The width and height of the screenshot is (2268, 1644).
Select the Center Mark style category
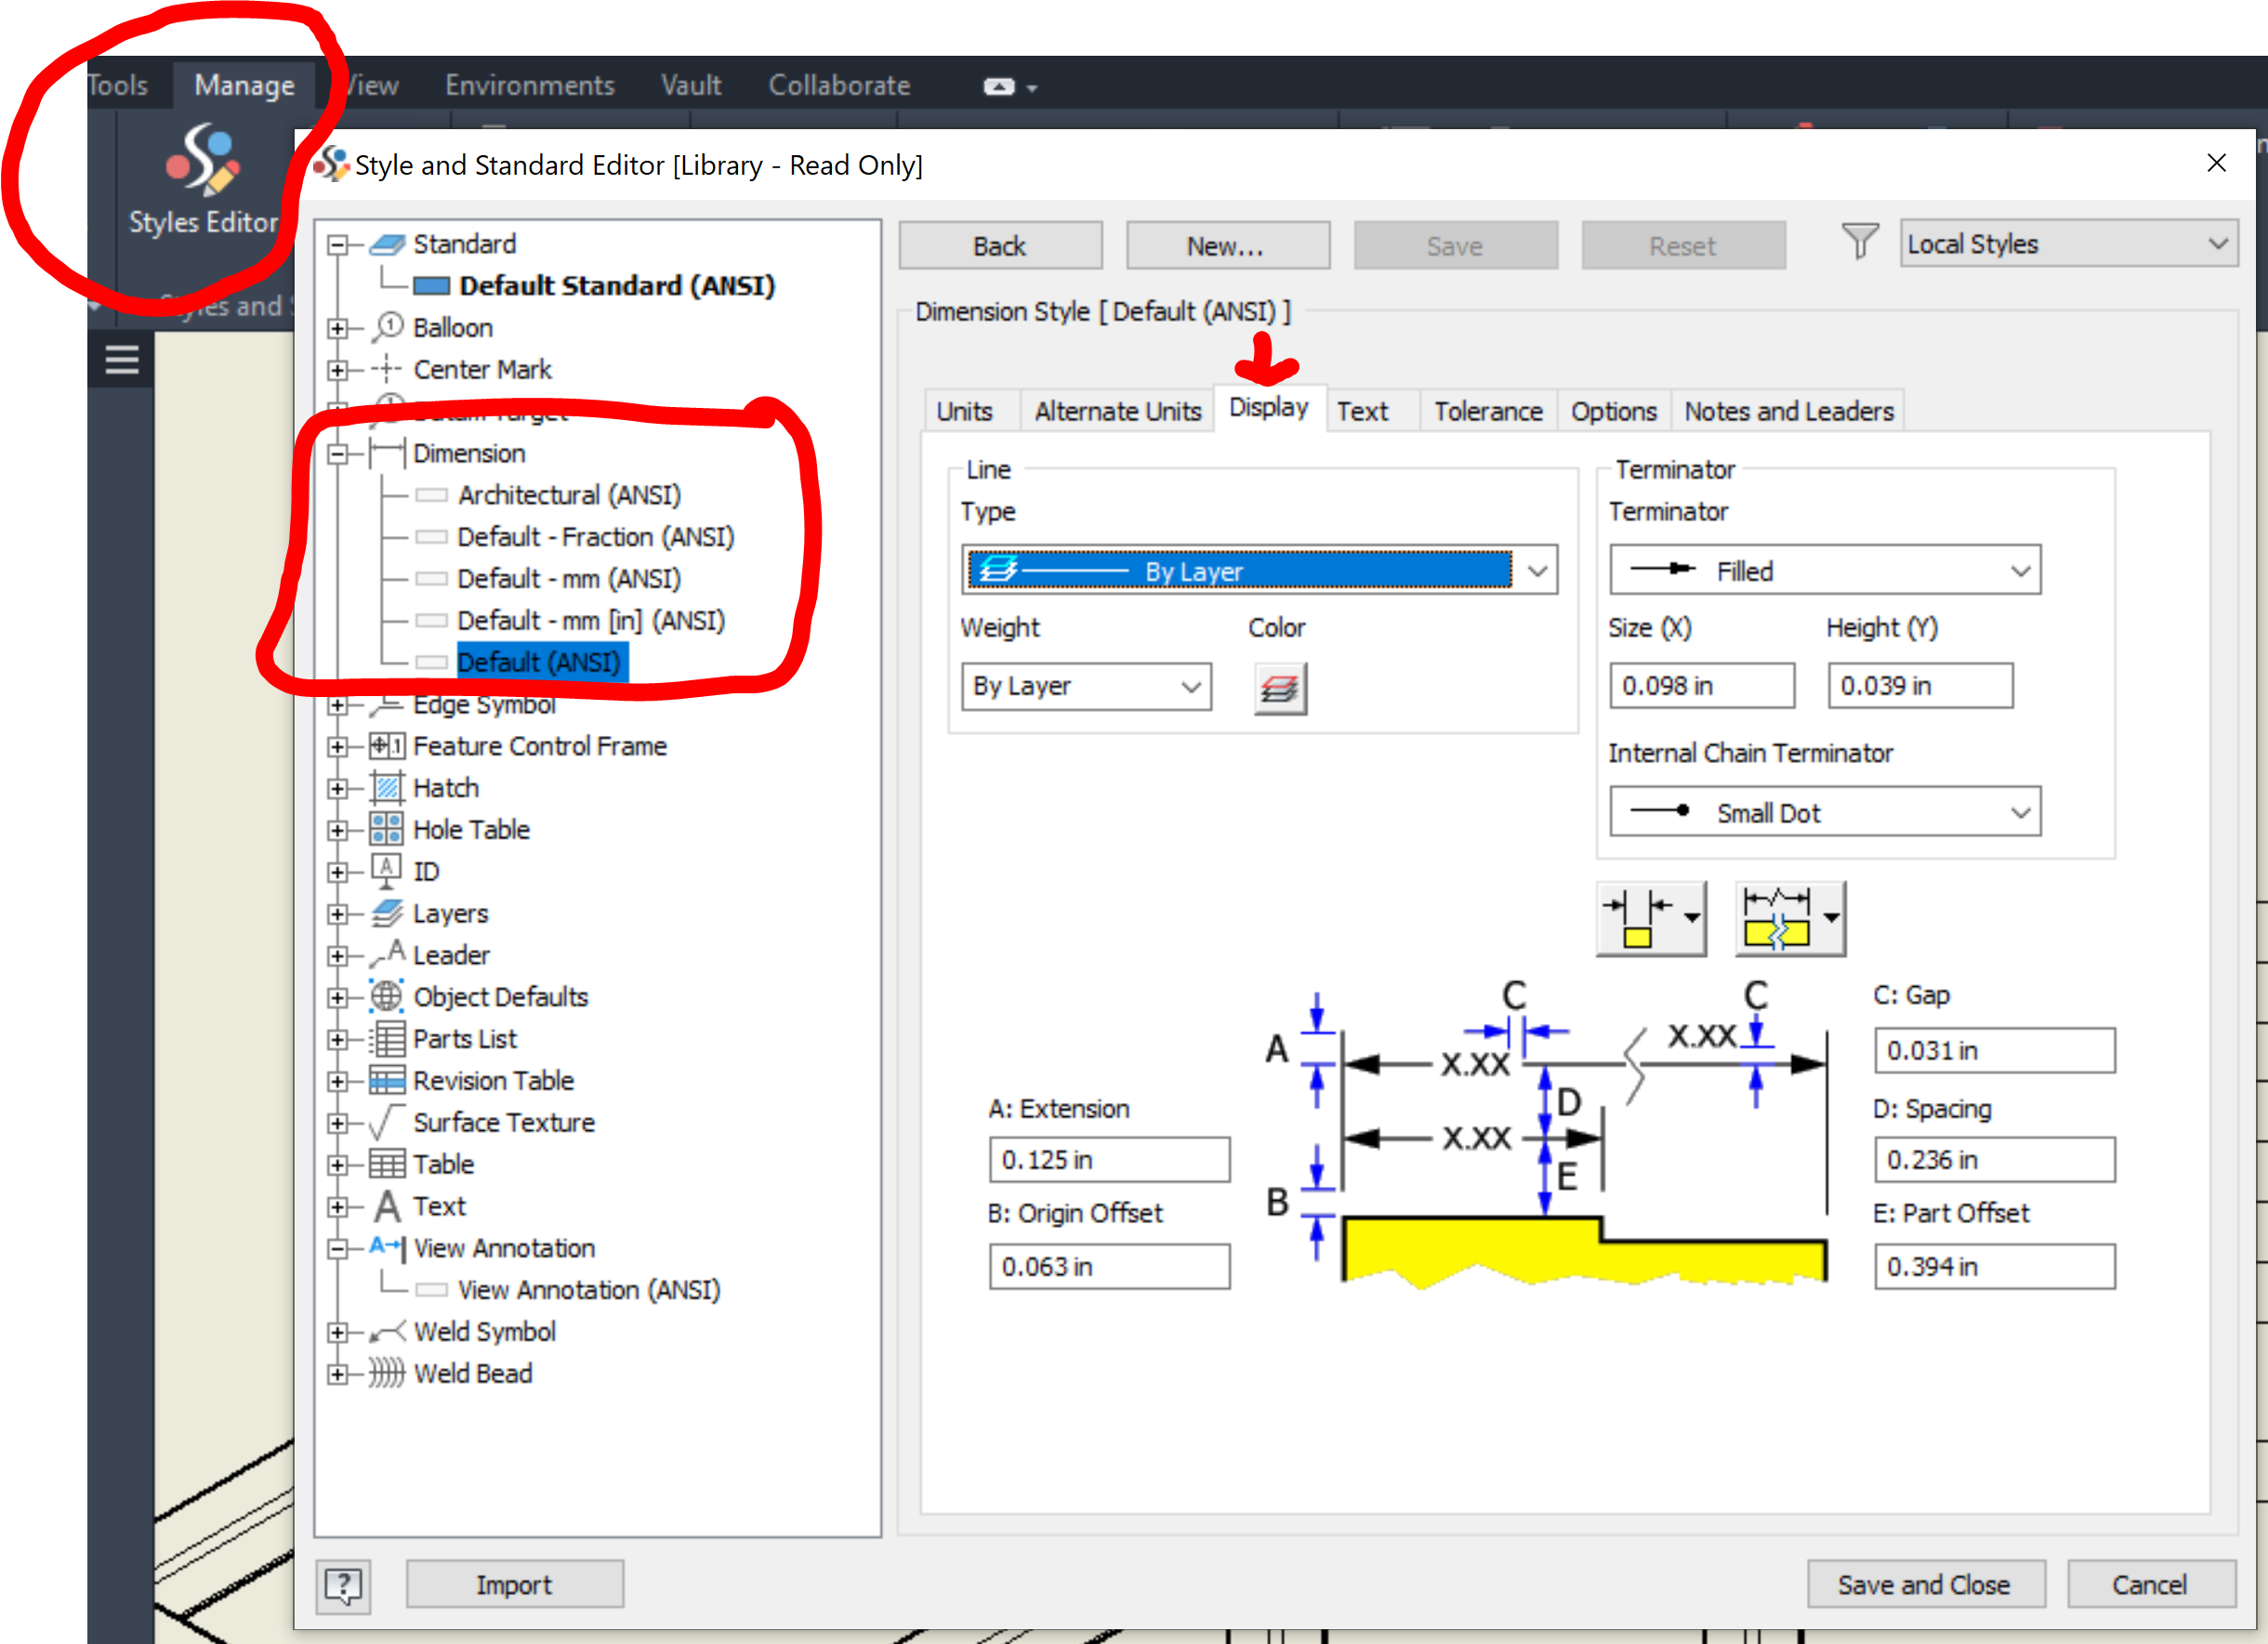point(482,370)
